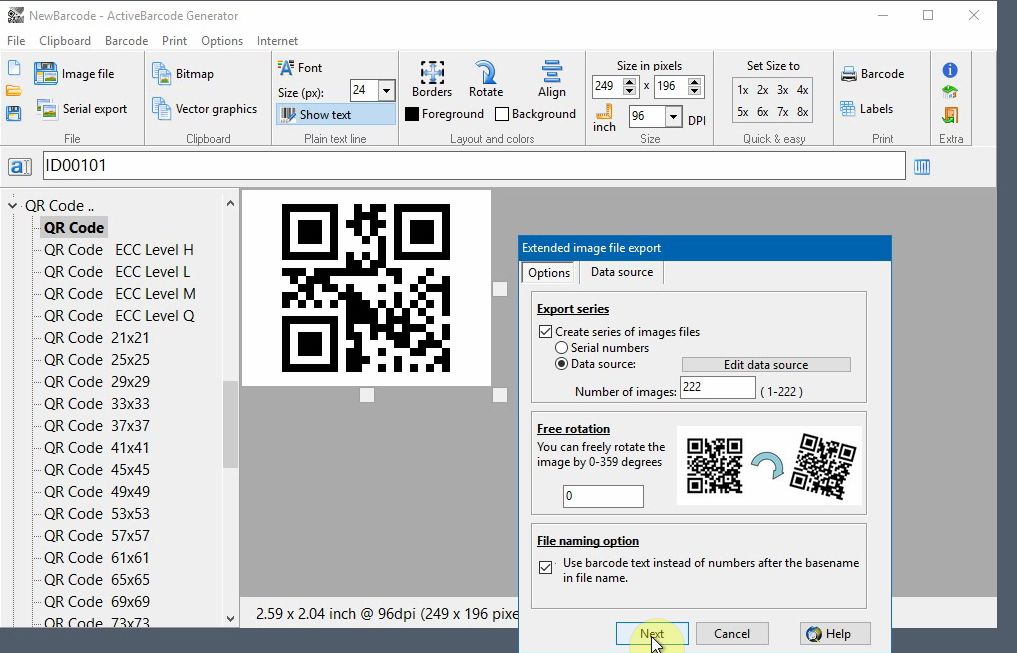
Task: Select QR Code 21x21
Action: pyautogui.click(x=97, y=338)
